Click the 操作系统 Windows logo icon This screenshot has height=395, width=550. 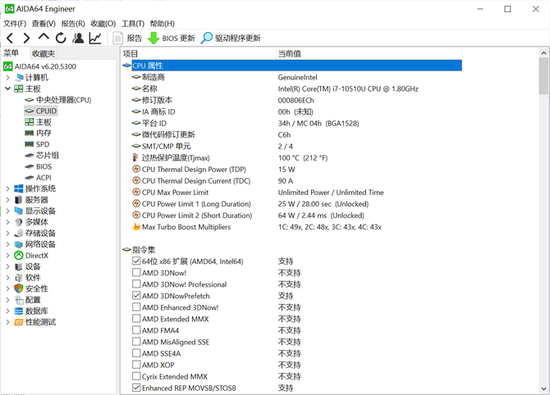19,189
